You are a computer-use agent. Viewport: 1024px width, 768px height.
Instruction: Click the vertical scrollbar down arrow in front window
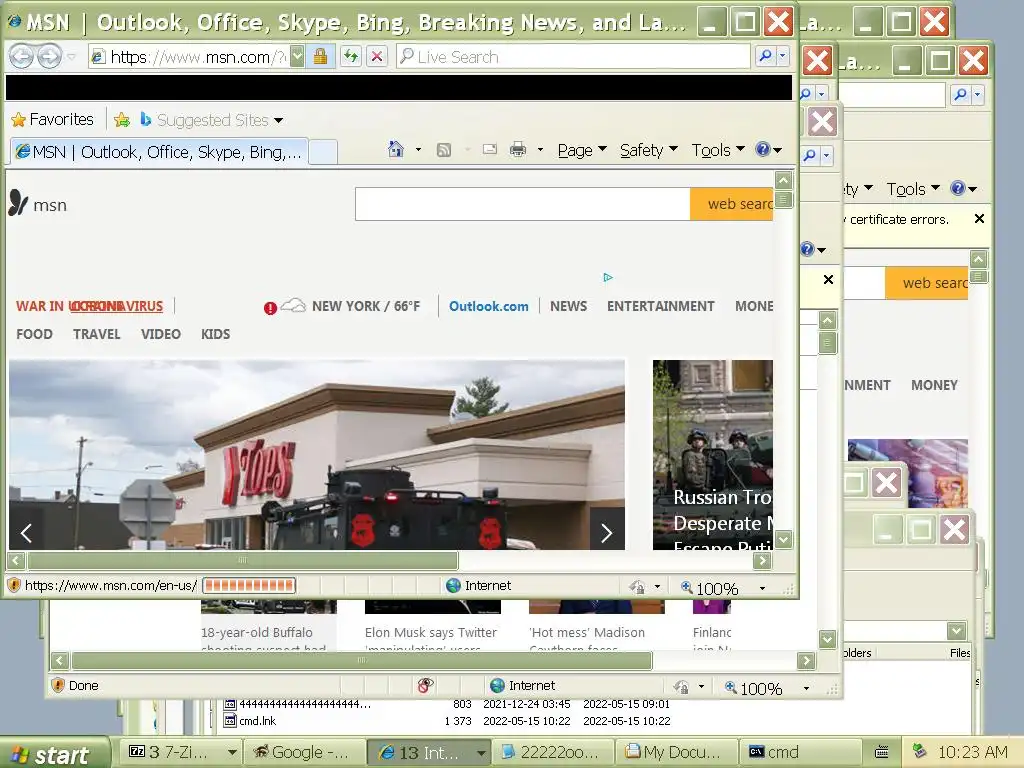coord(784,540)
